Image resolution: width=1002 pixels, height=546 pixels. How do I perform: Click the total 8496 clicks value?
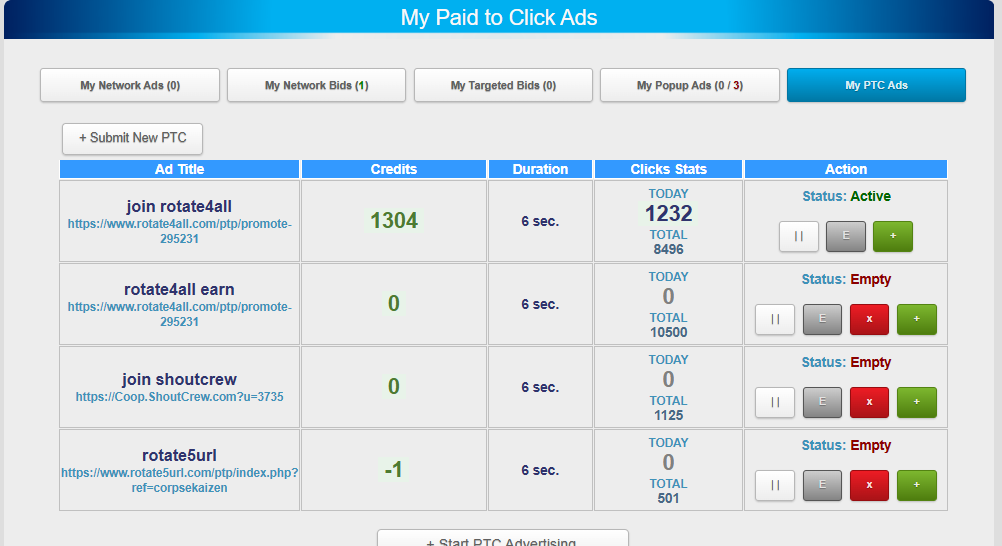click(x=668, y=249)
